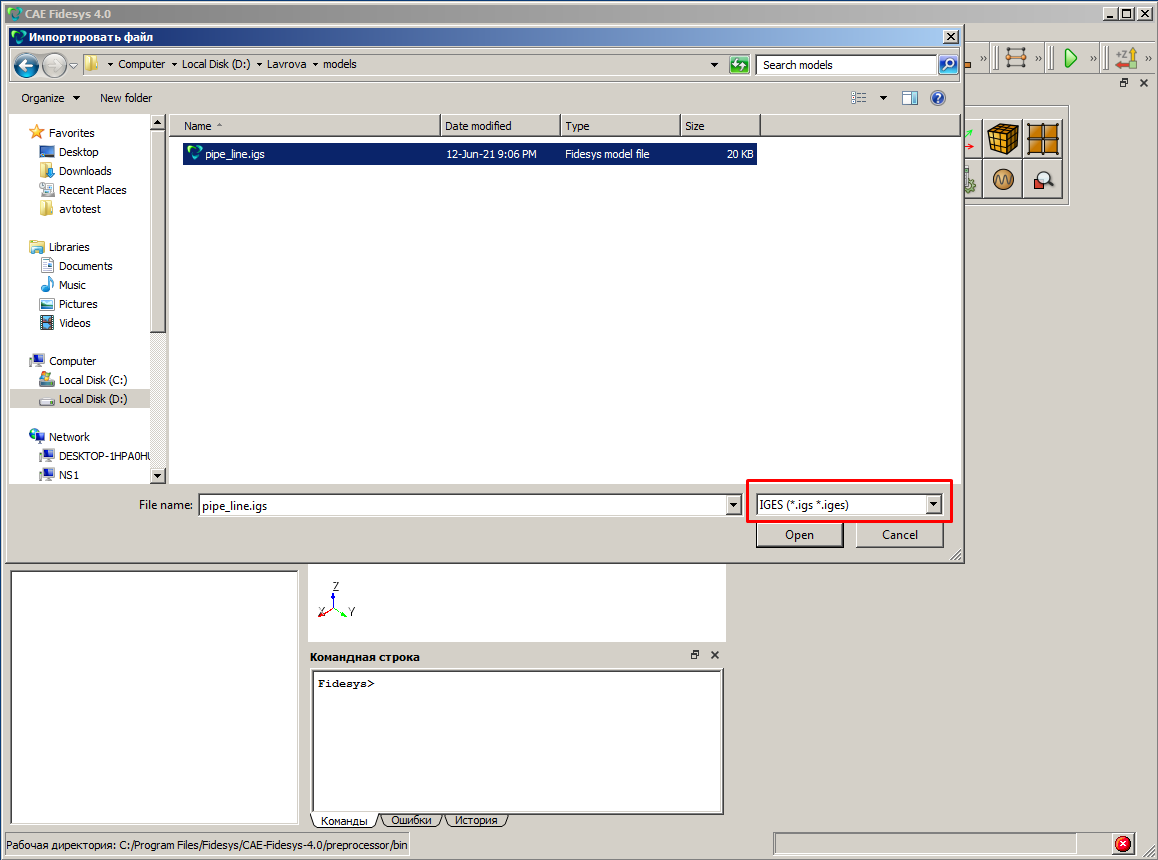Select Videos library
The image size is (1158, 860).
(x=75, y=323)
